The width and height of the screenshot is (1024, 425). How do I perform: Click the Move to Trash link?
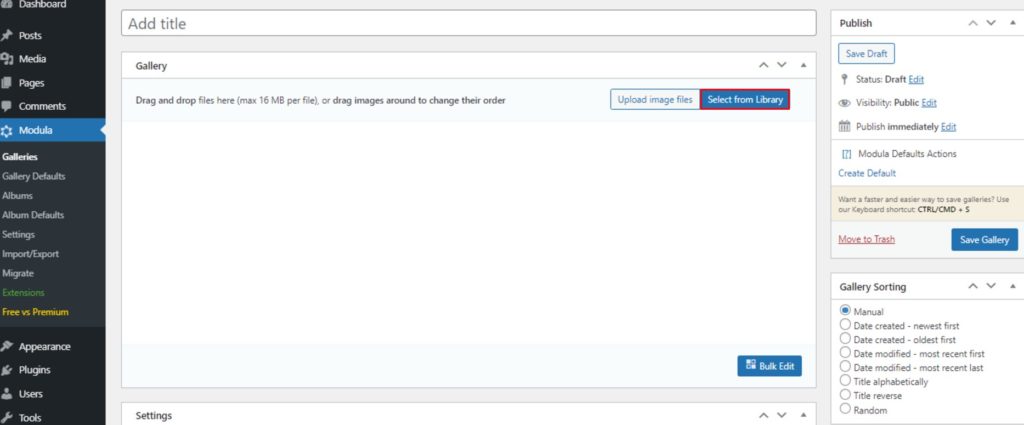coord(866,239)
